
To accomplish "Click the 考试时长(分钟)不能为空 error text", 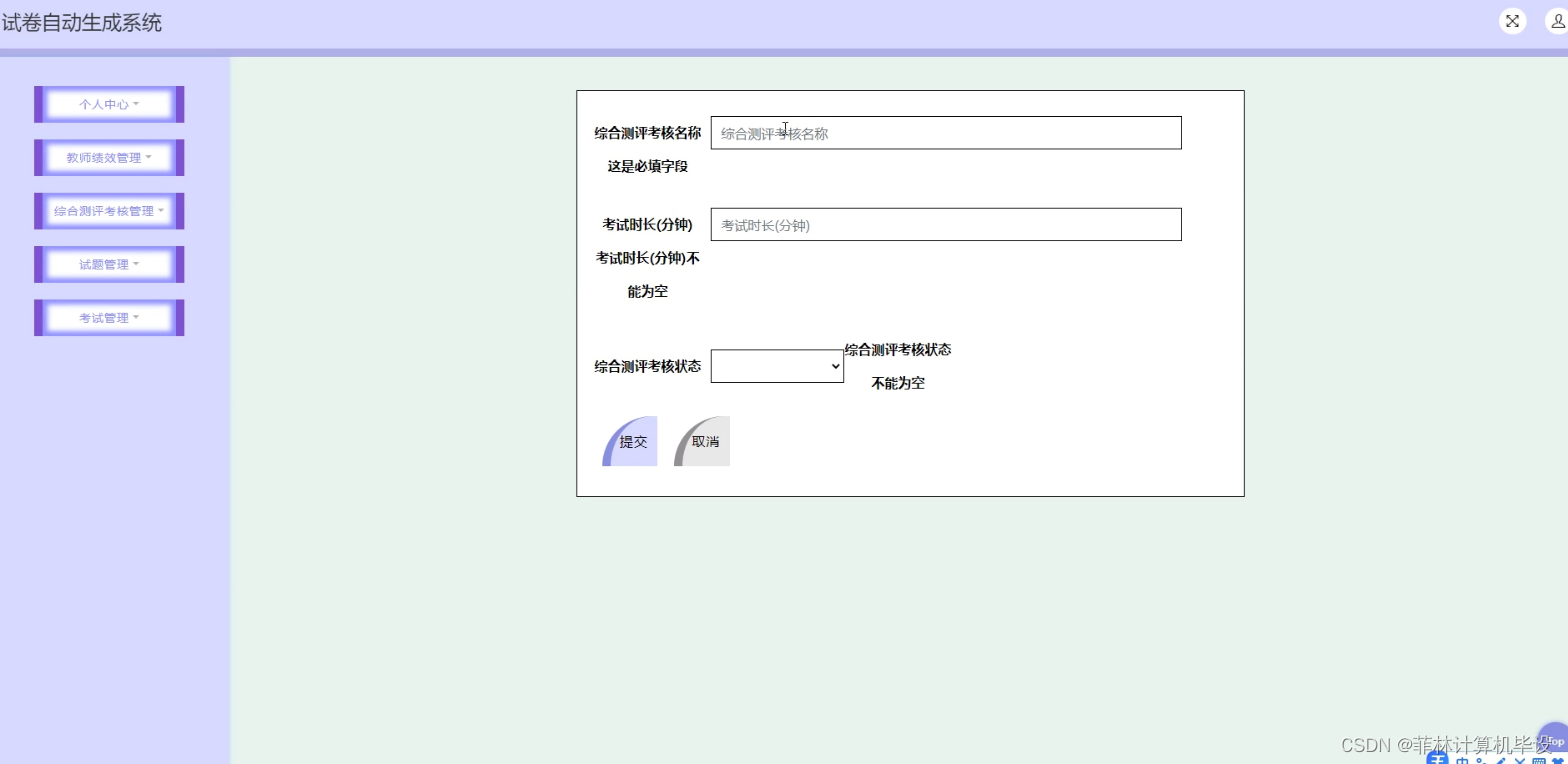I will pos(648,275).
